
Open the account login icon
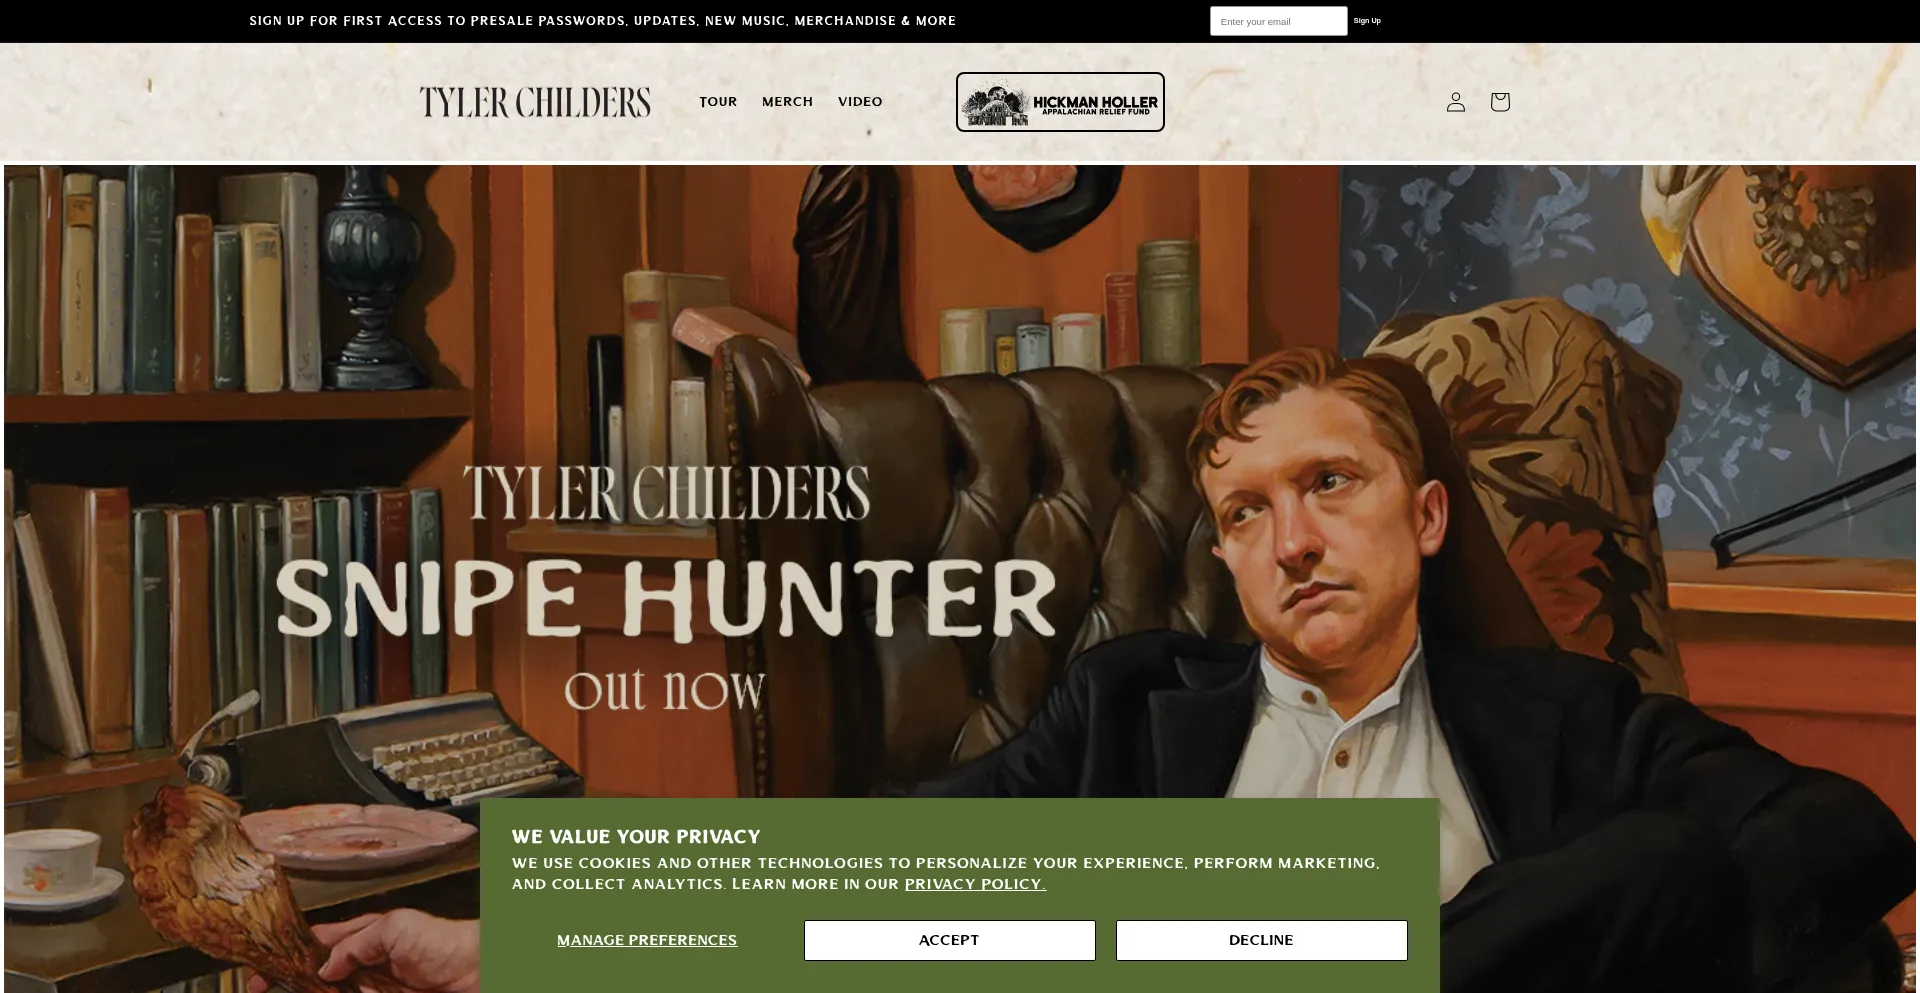[1455, 102]
